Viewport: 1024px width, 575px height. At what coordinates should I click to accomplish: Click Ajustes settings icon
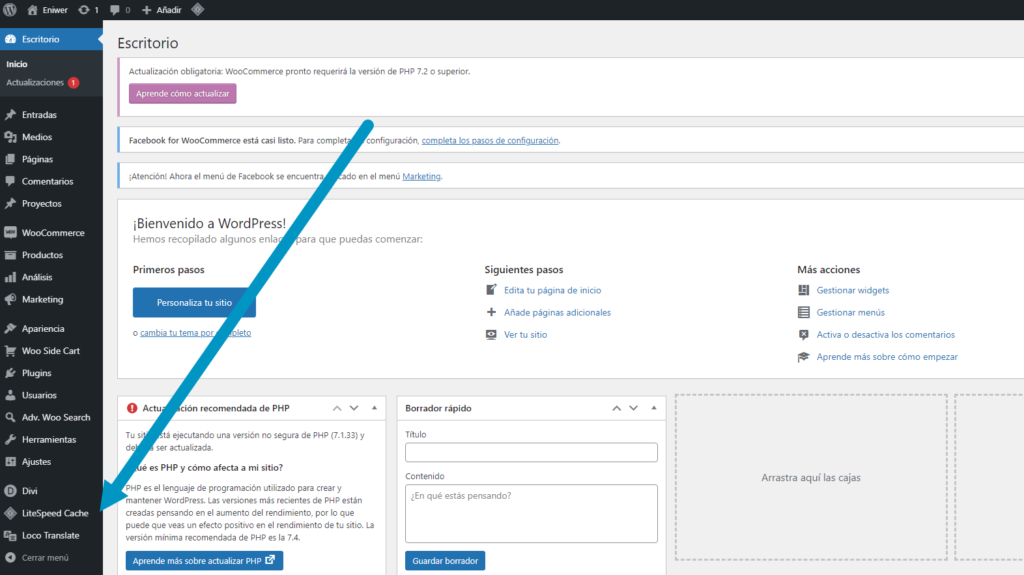(x=10, y=461)
